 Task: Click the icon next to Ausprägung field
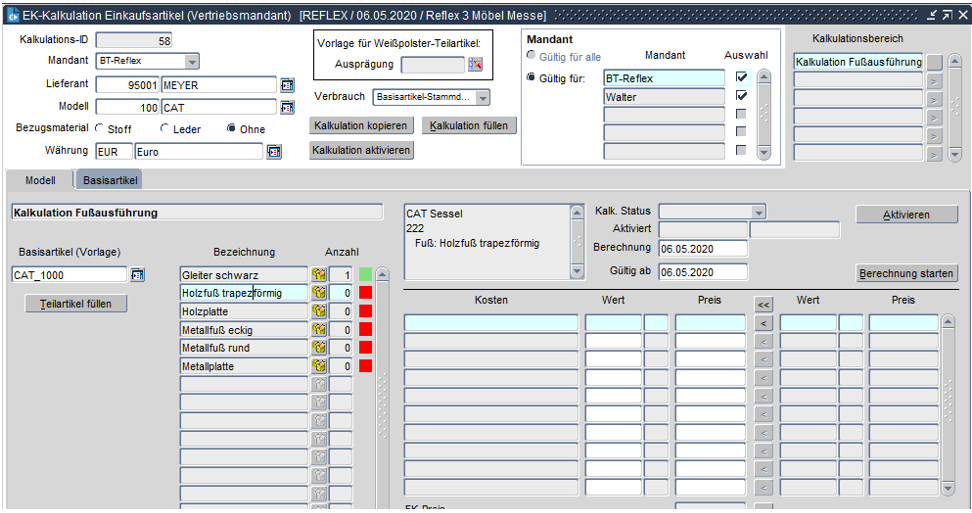point(475,65)
